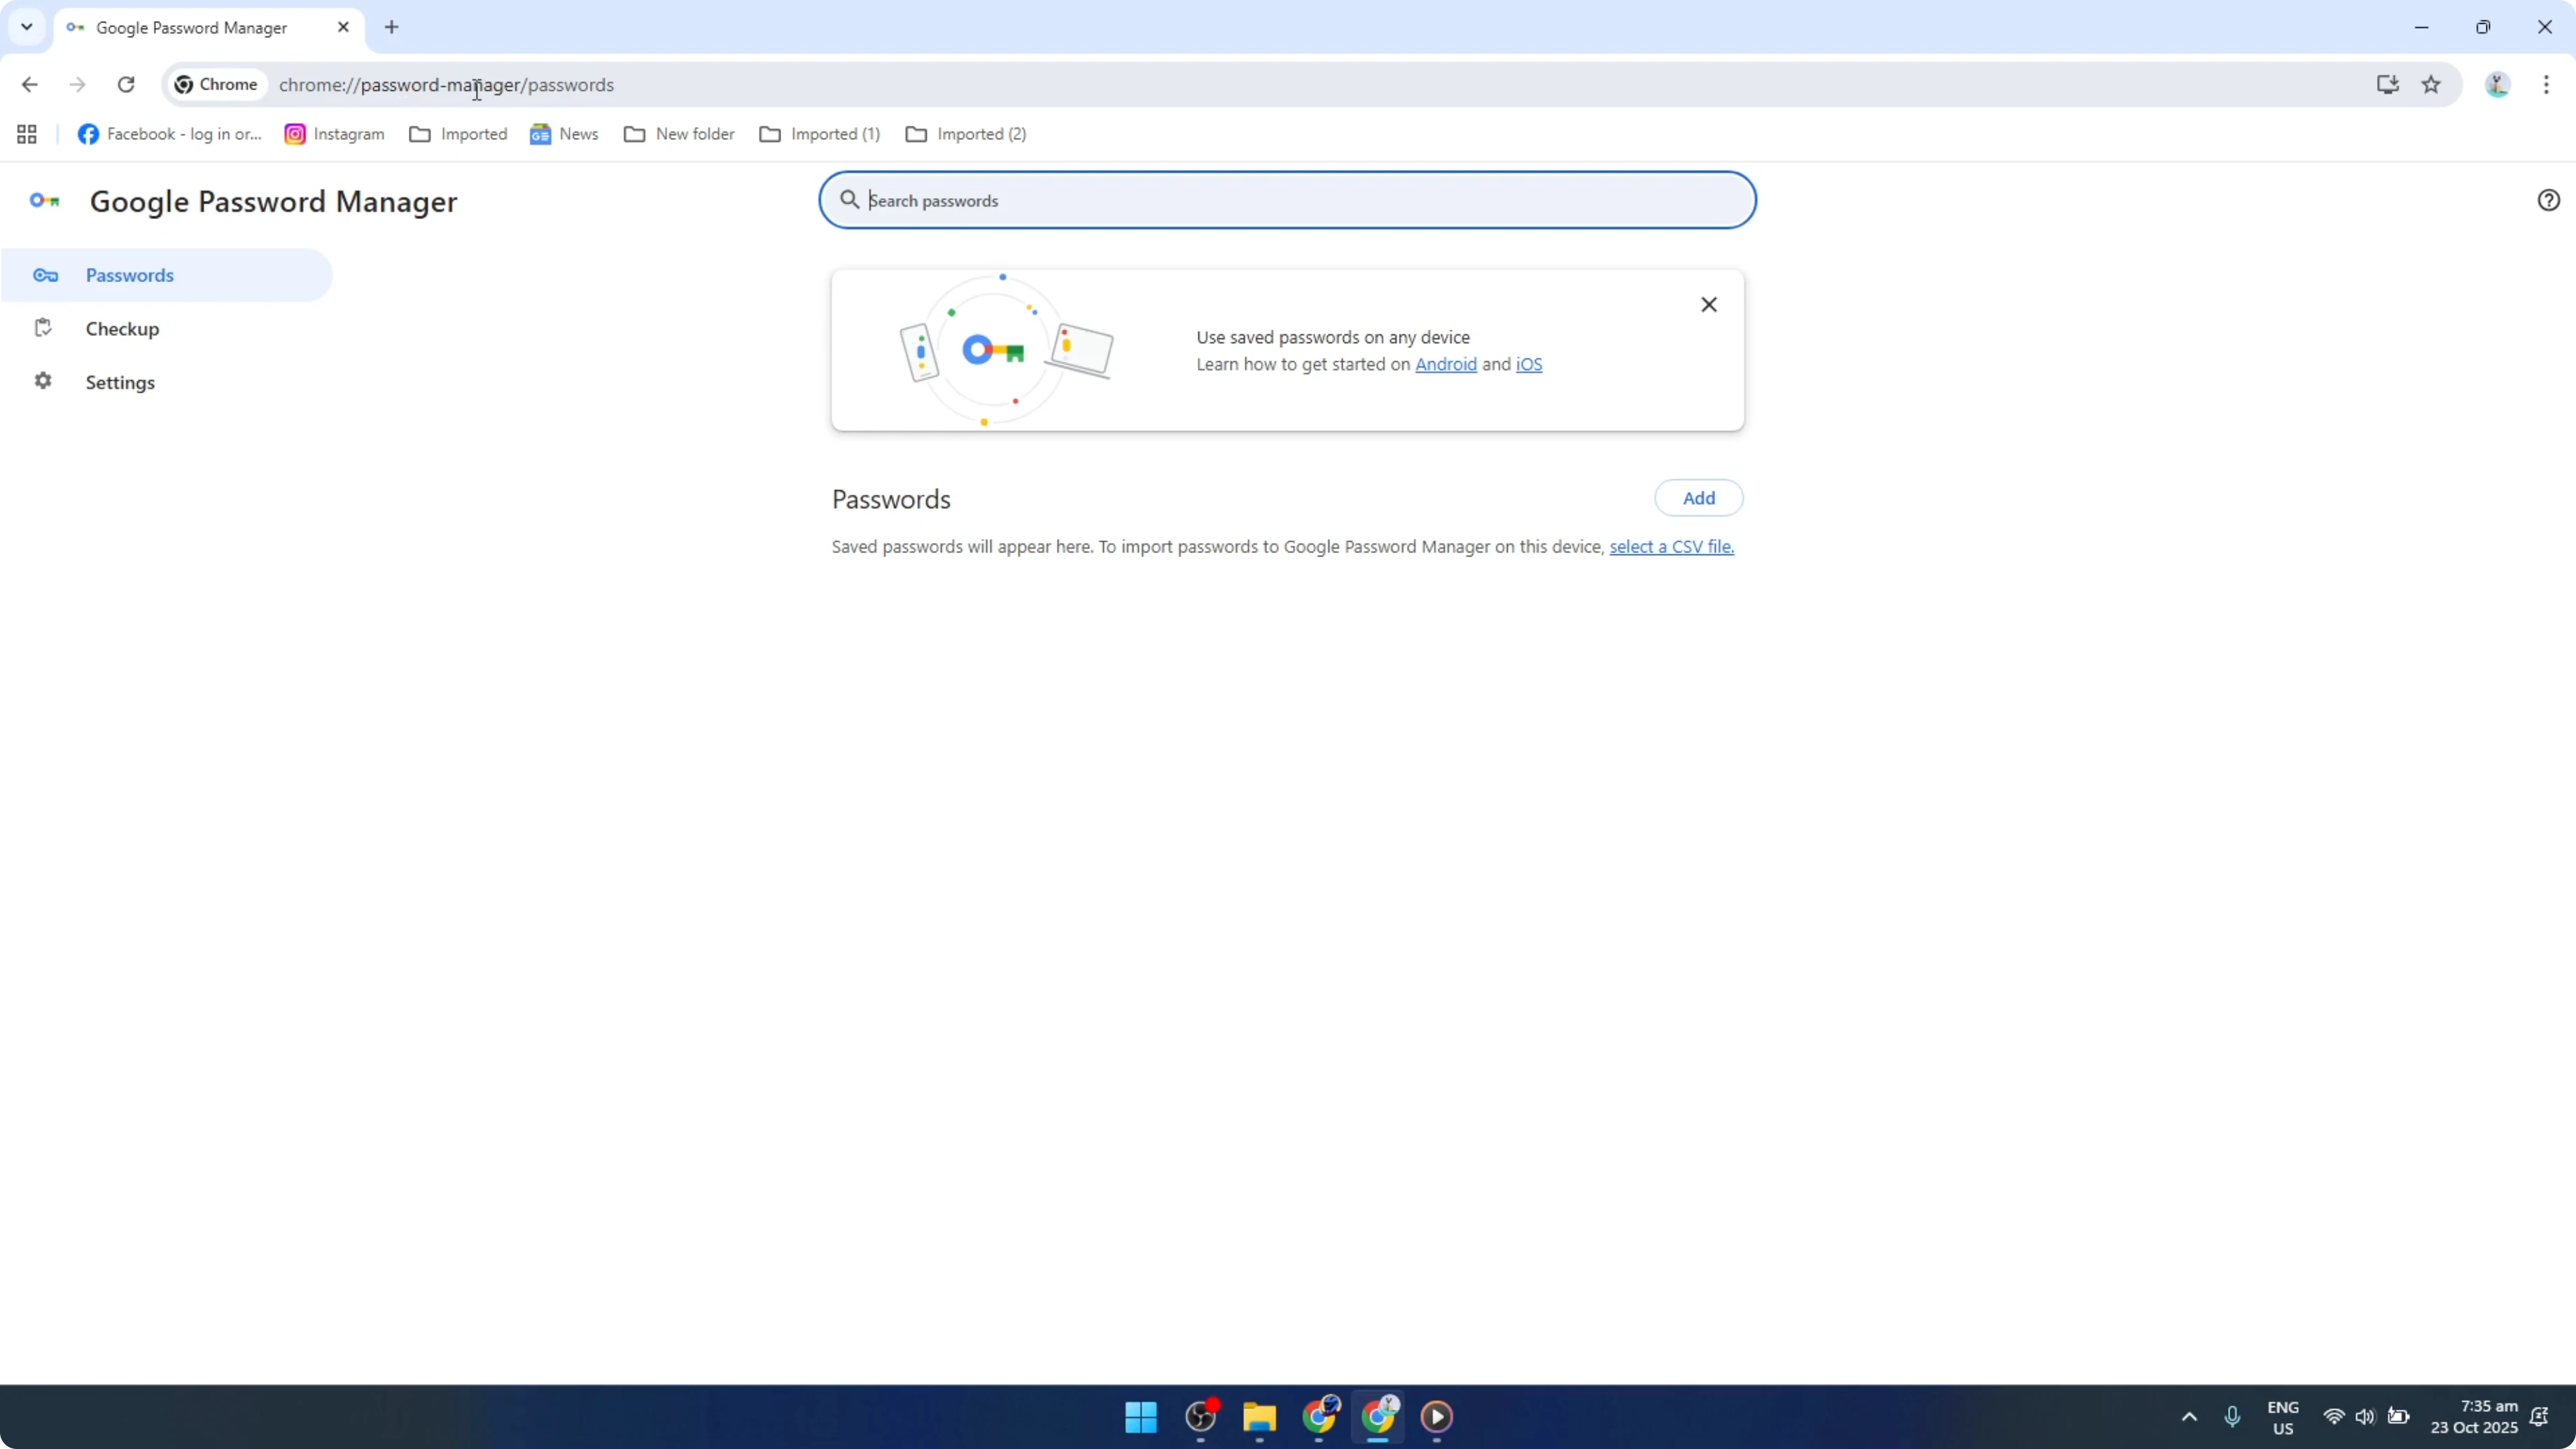Reload the current page
Image resolution: width=2576 pixels, height=1449 pixels.
(126, 85)
